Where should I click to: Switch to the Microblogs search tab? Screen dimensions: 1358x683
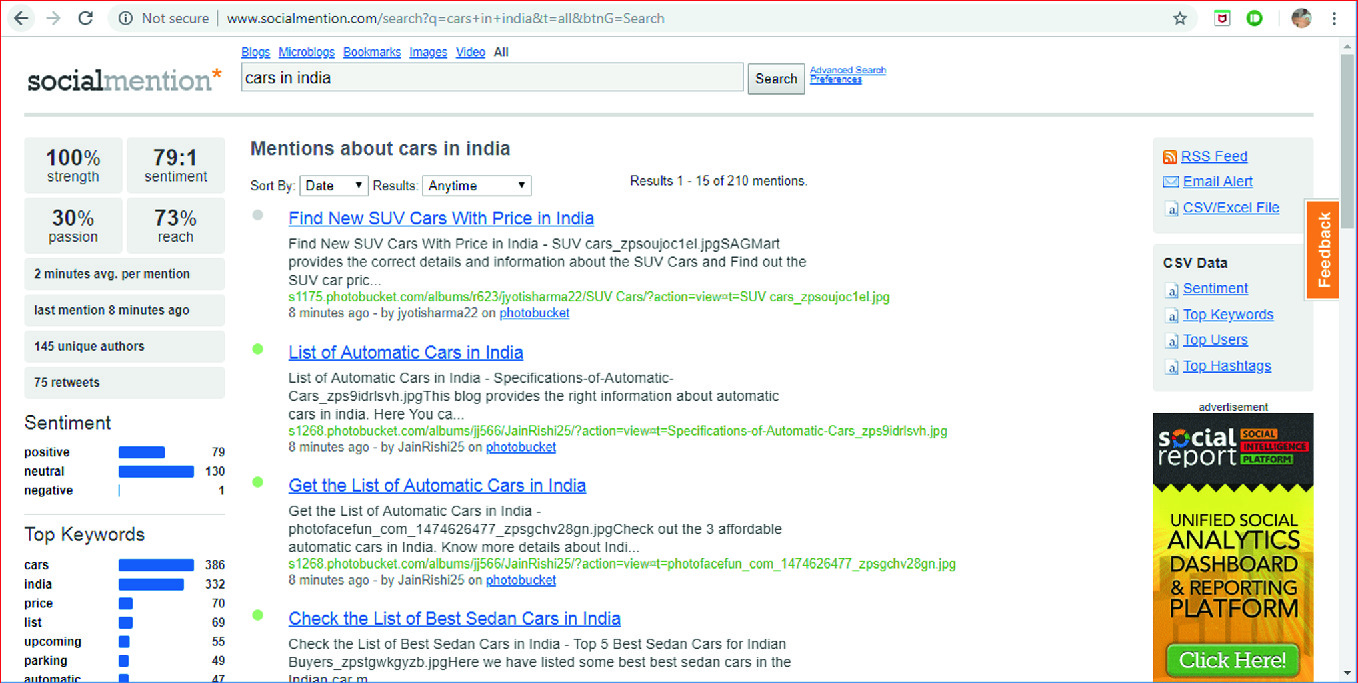(x=307, y=52)
